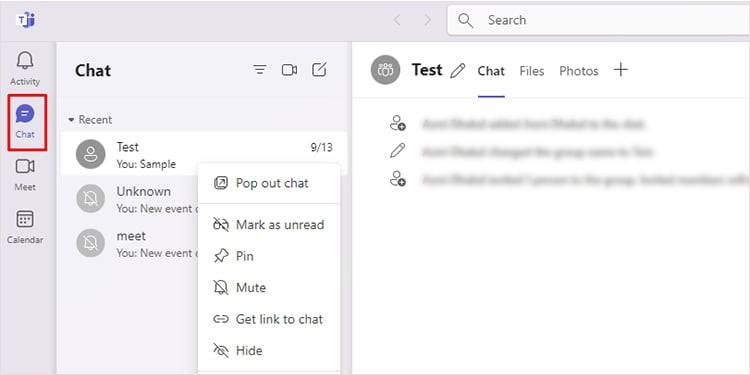Open the Activity bell in the sidebar
Viewport: 750px width, 375px height.
(25, 69)
